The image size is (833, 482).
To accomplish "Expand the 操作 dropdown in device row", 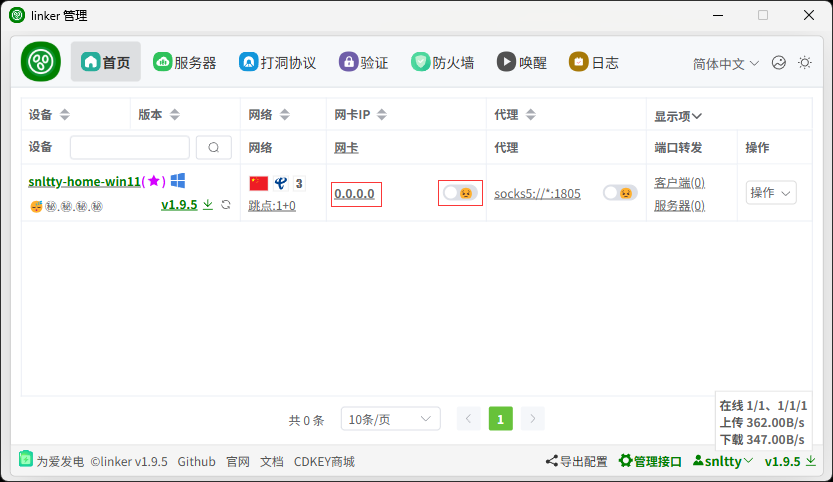I will pyautogui.click(x=770, y=193).
